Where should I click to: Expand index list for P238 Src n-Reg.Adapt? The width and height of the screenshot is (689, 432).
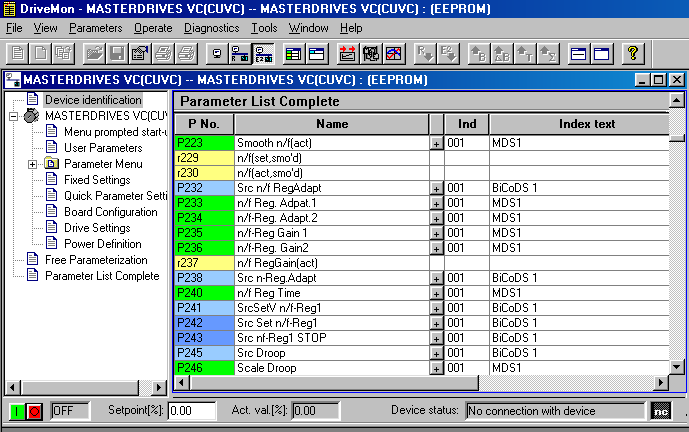coord(436,279)
